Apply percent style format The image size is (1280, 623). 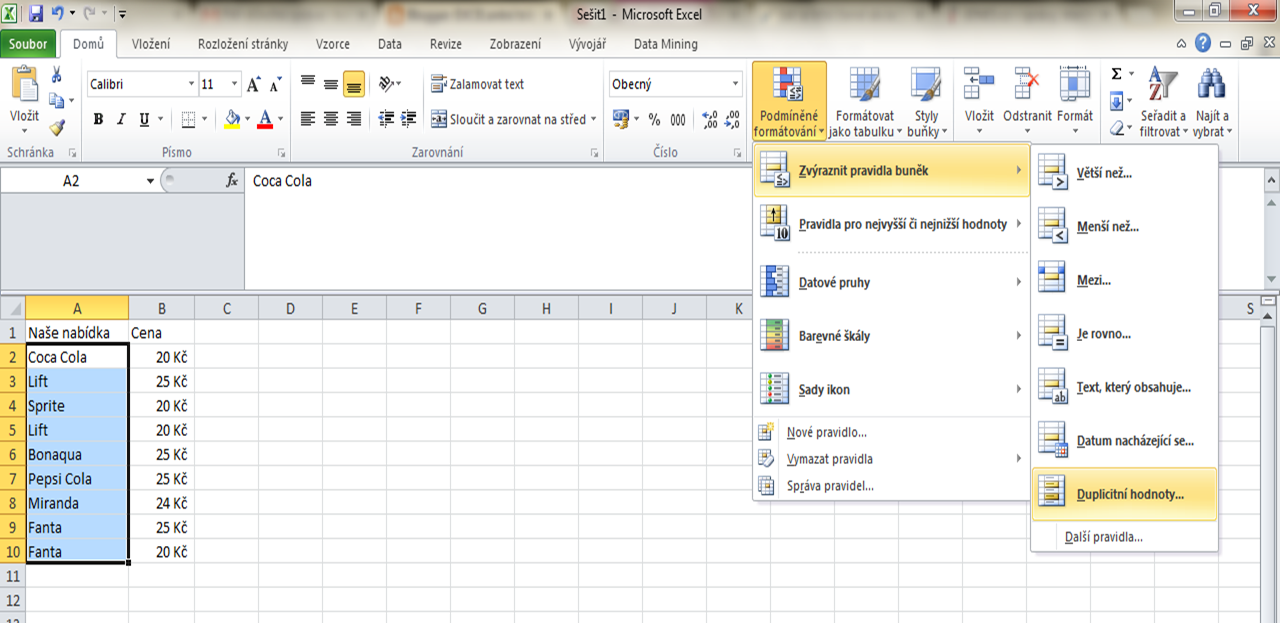tap(654, 119)
